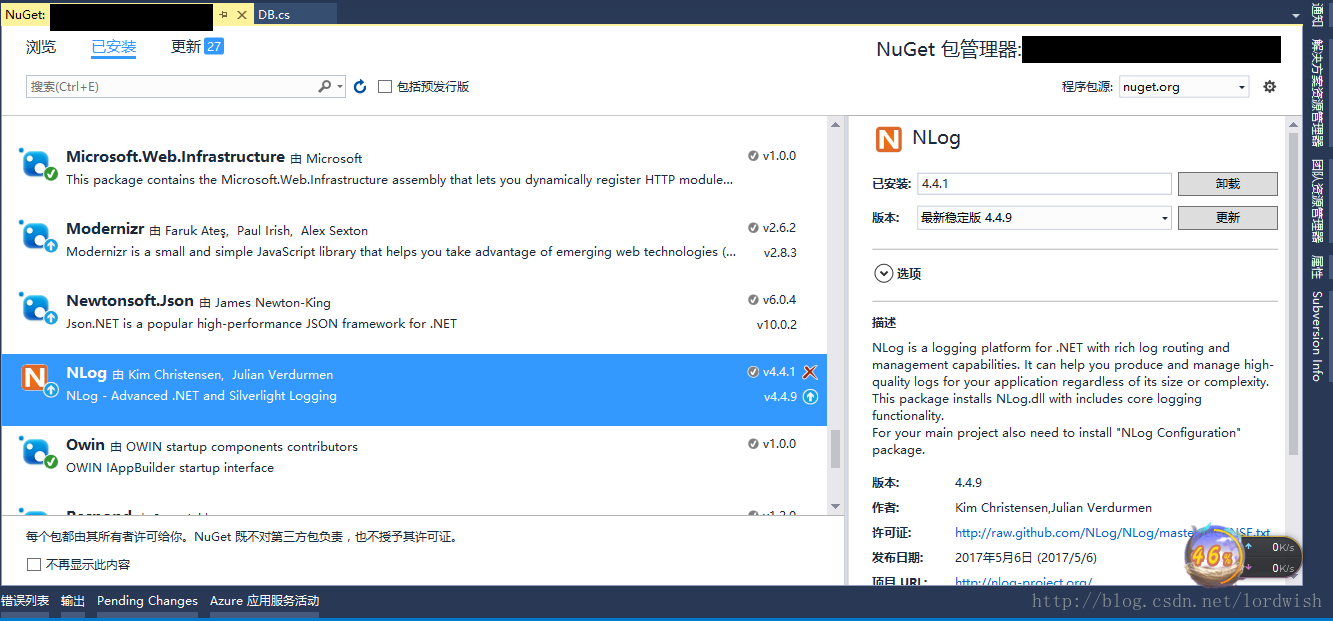Viewport: 1333px width, 621px height.
Task: Click the package list vertical scrollbar thumb
Action: (x=836, y=448)
